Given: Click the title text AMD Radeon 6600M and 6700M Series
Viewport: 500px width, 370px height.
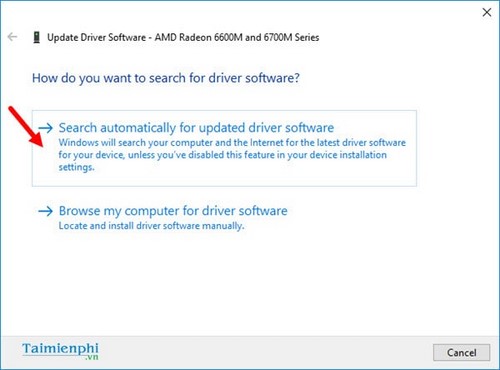Looking at the screenshot, I should coord(237,37).
